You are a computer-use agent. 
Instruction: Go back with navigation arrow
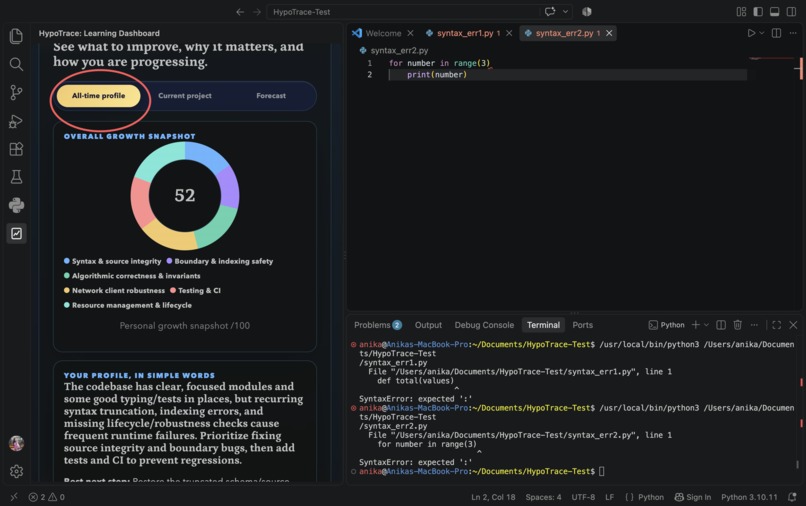240,12
